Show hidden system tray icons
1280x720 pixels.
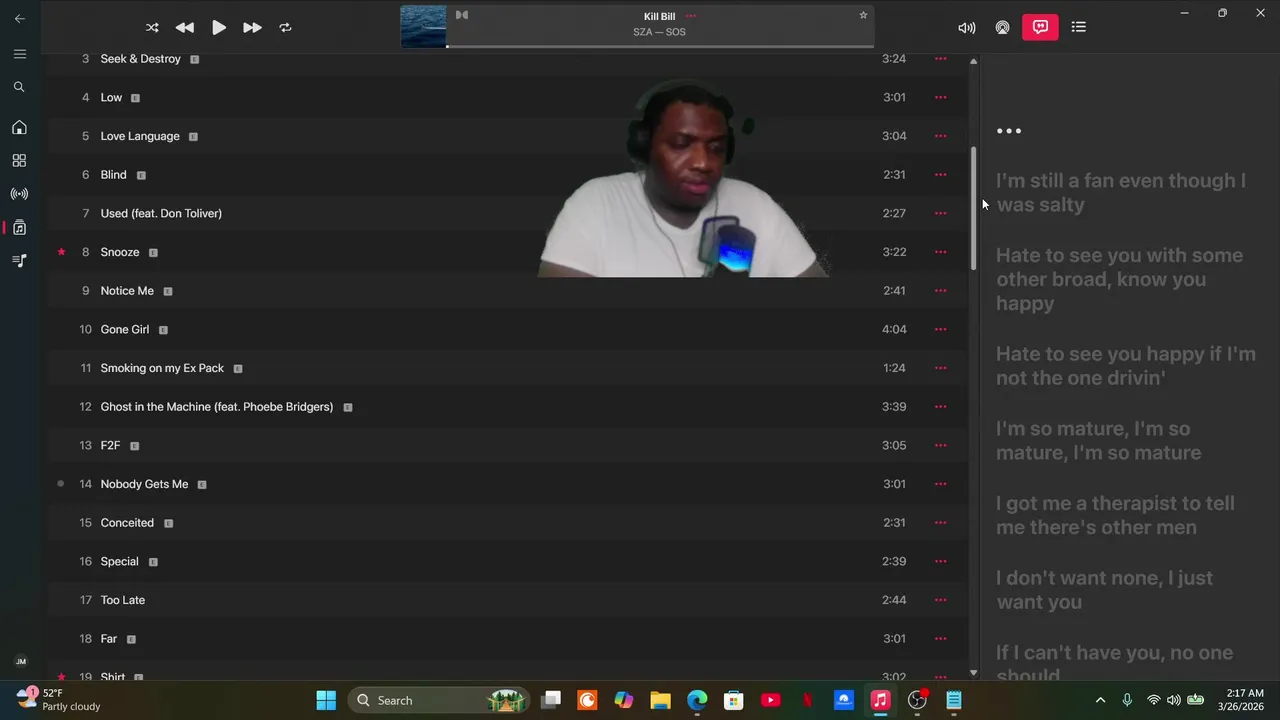1100,700
